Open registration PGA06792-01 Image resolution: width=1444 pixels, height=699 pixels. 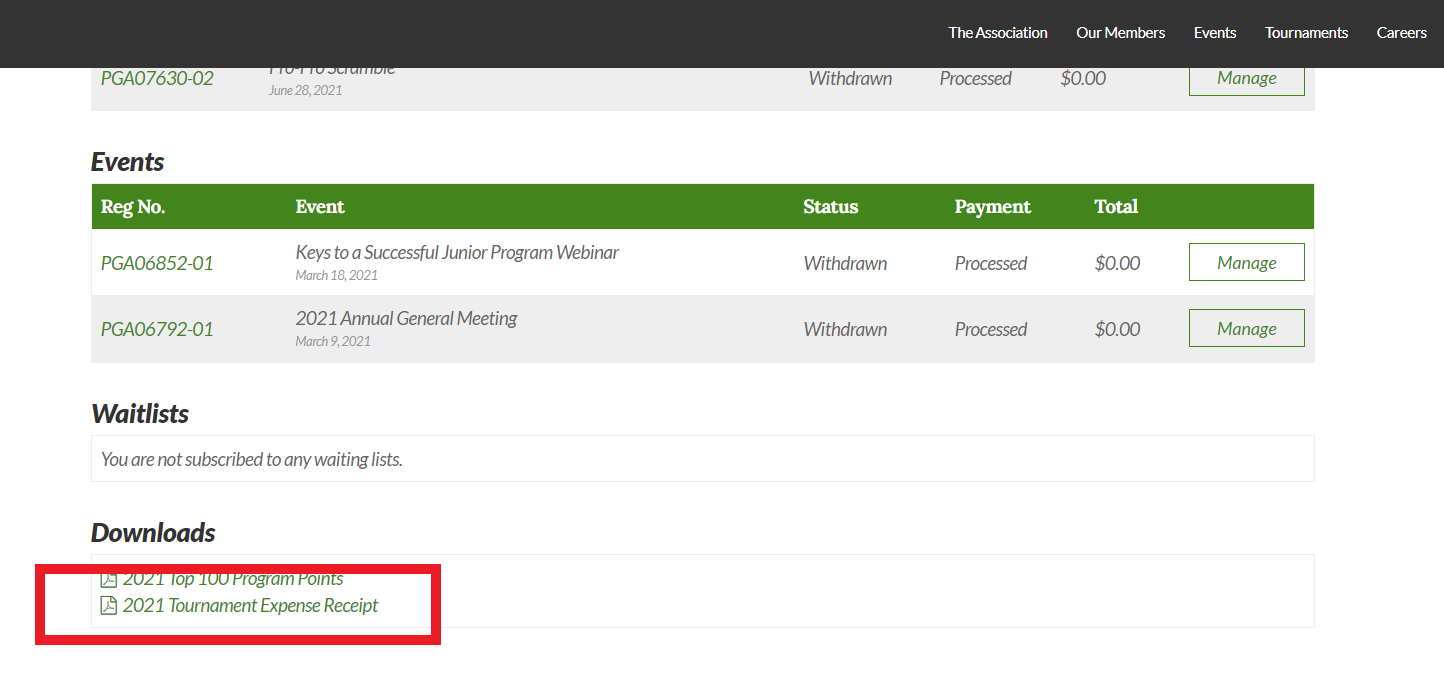pos(157,329)
